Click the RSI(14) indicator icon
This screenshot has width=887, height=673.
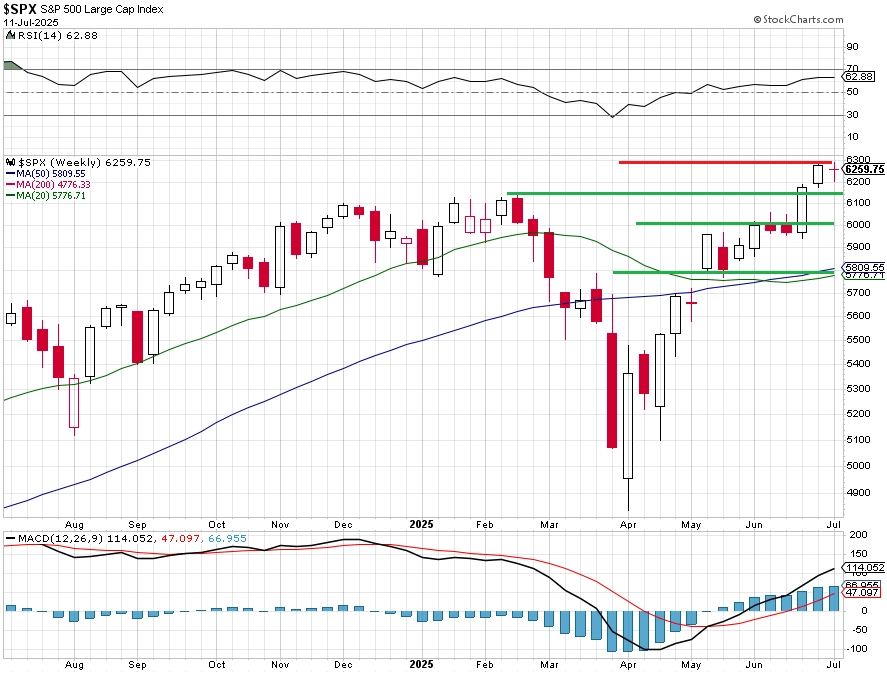click(10, 35)
